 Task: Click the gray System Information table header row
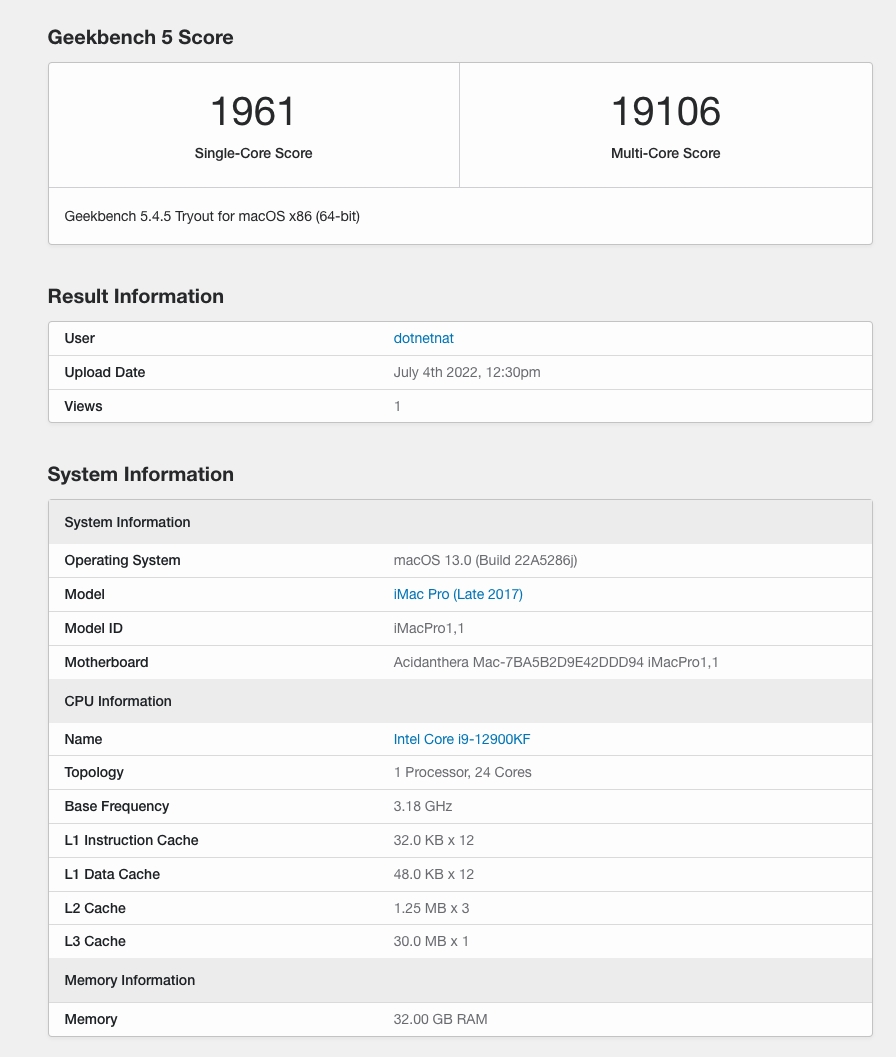460,522
